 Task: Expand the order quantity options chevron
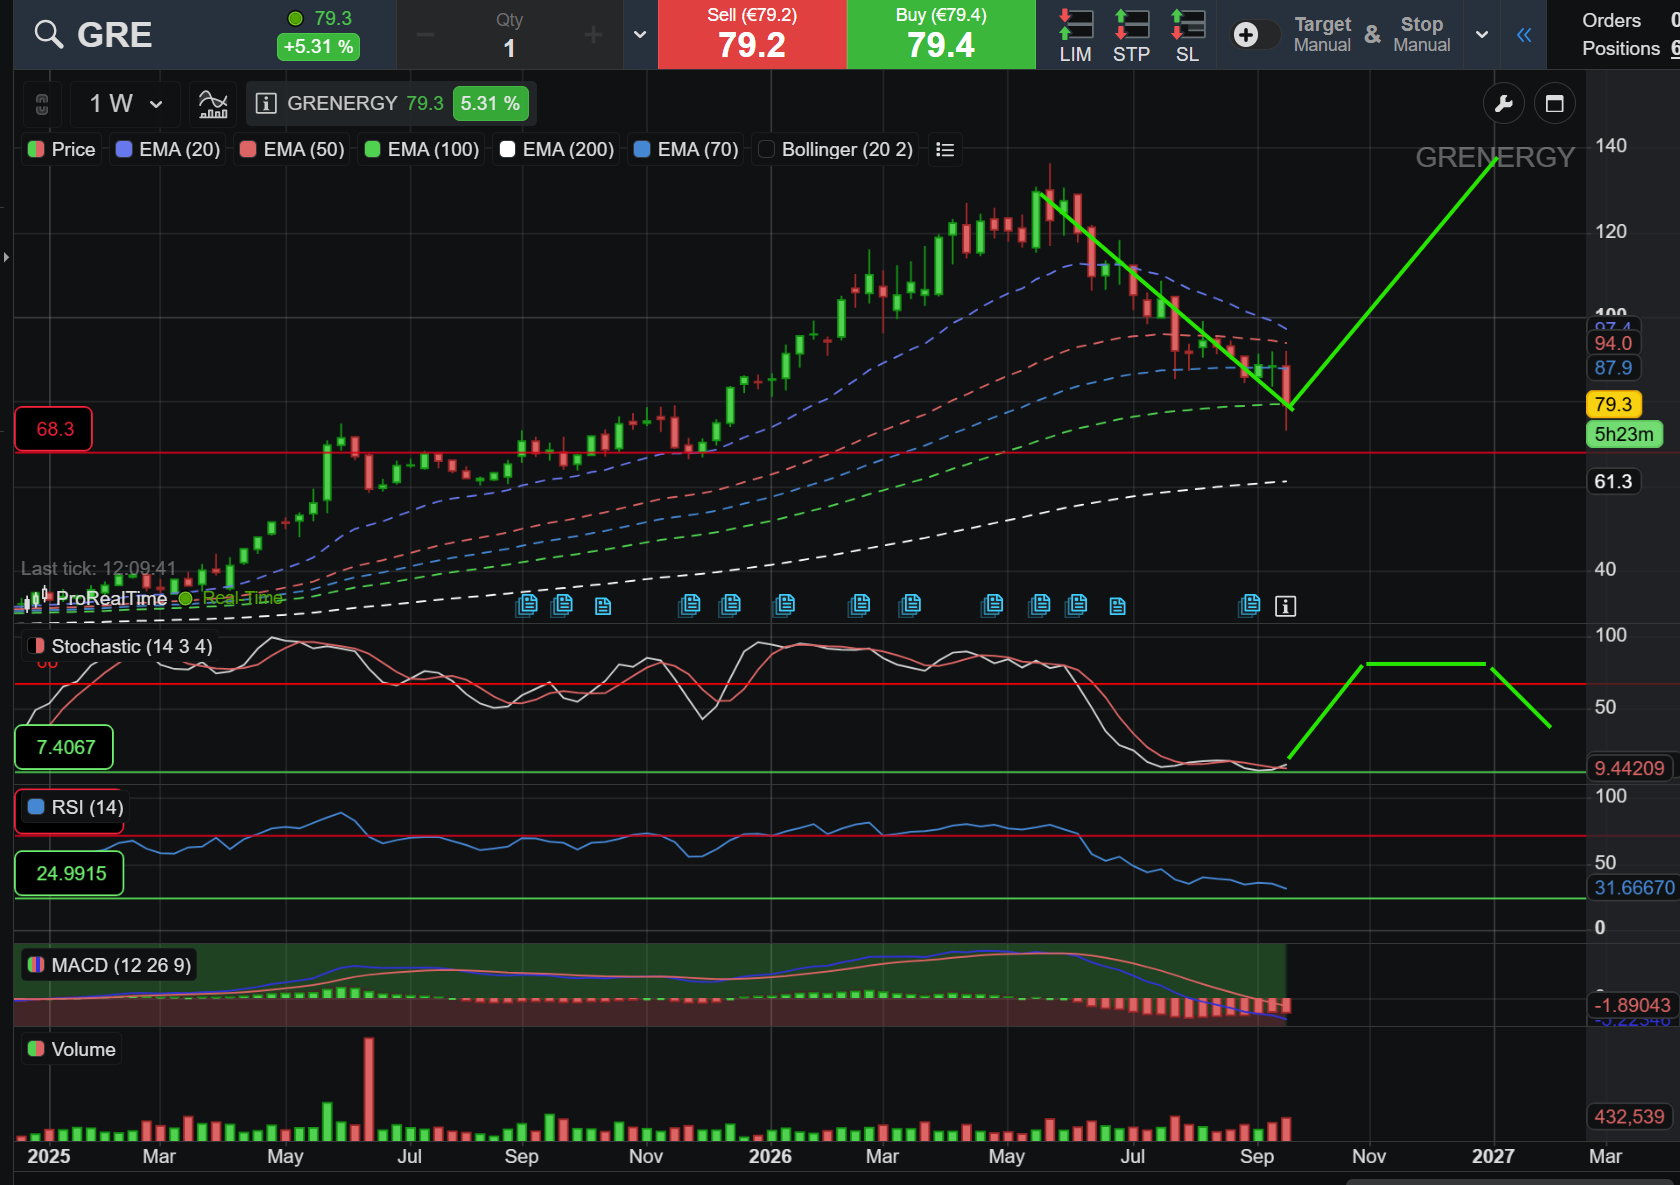coord(640,35)
